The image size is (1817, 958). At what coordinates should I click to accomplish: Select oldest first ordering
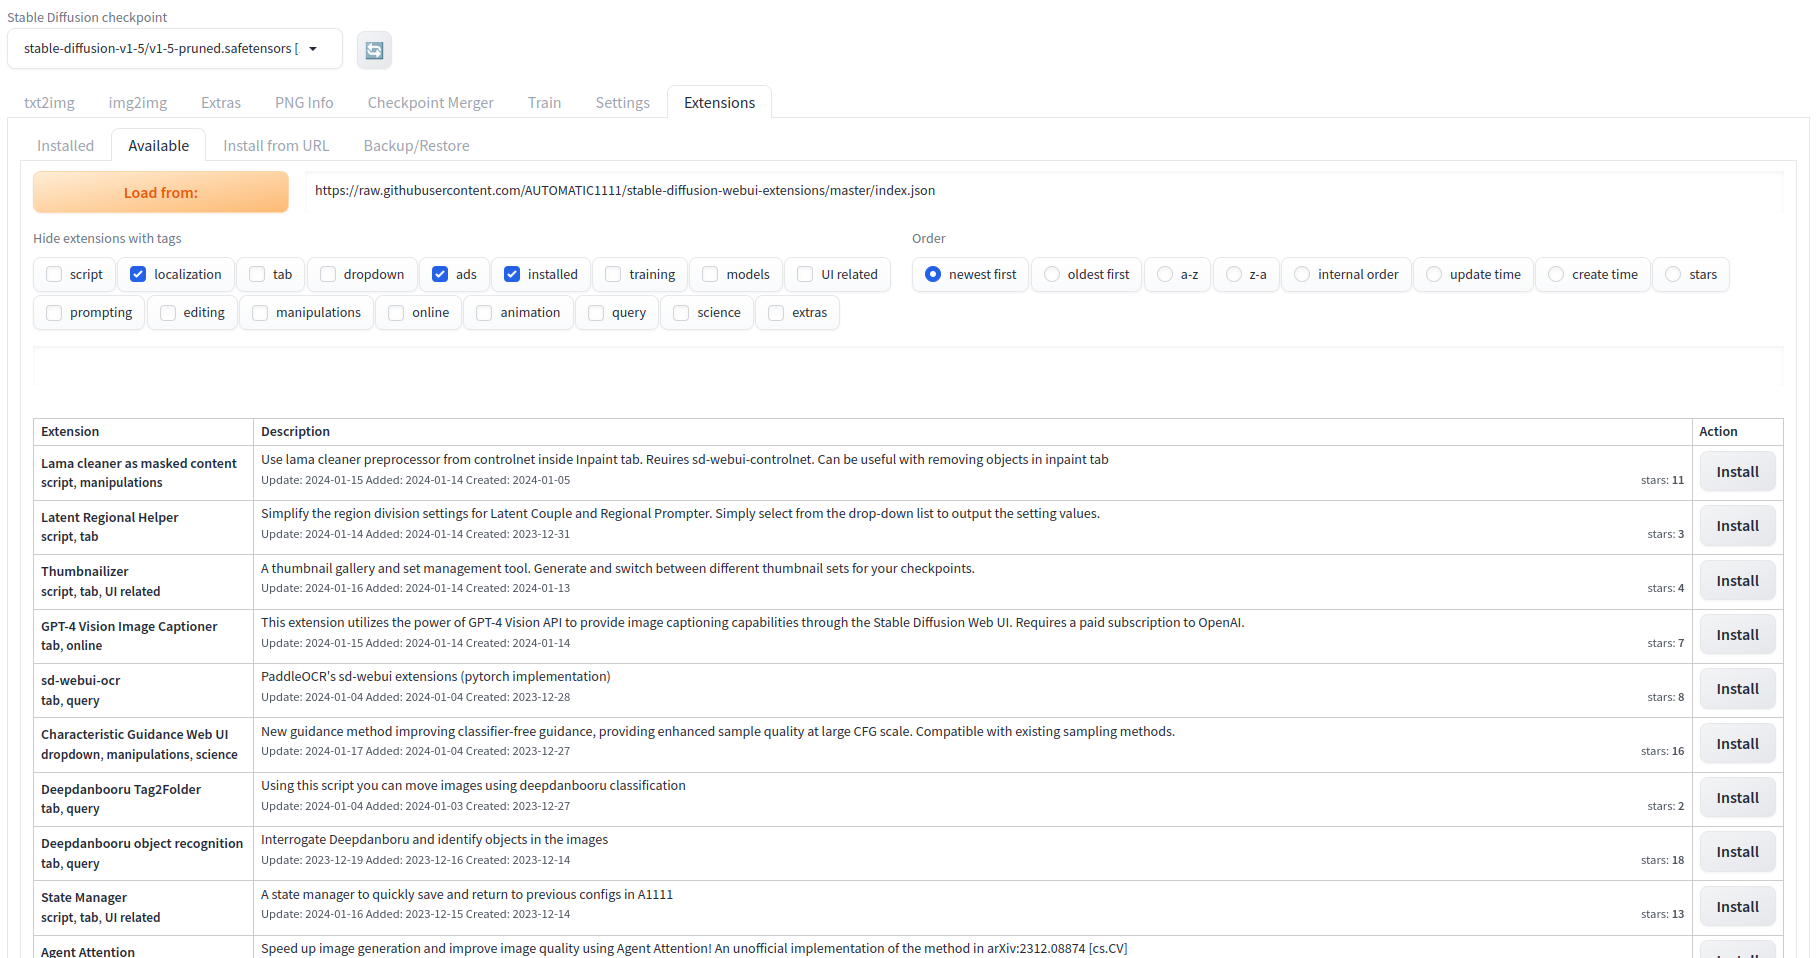coord(1052,275)
